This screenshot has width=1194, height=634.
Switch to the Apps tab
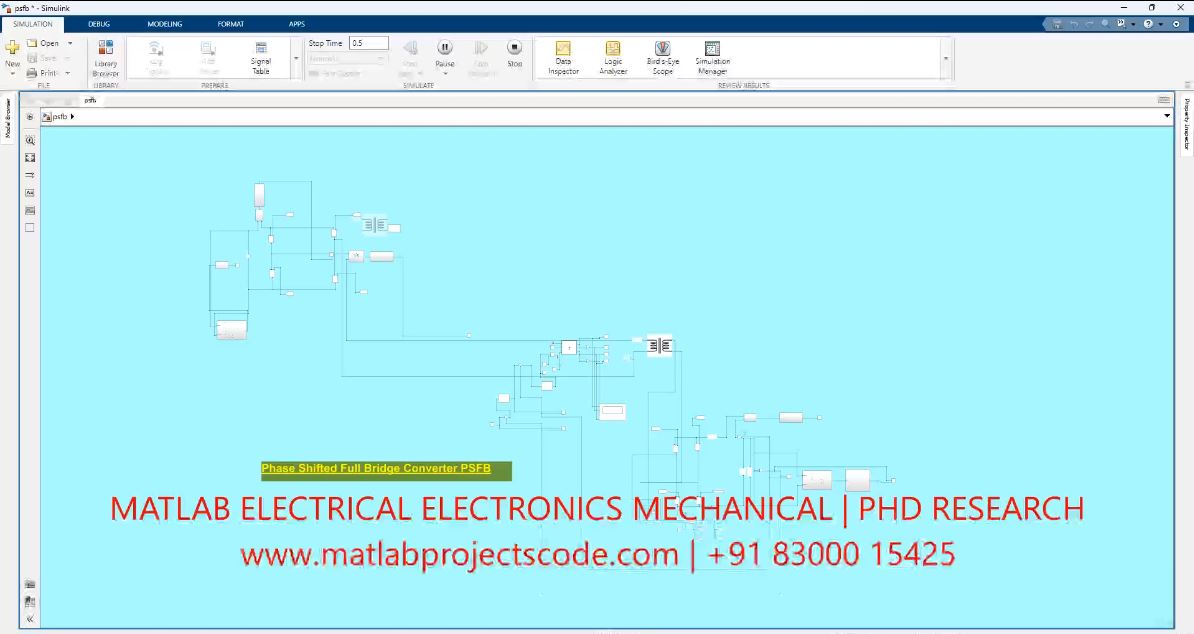point(297,24)
